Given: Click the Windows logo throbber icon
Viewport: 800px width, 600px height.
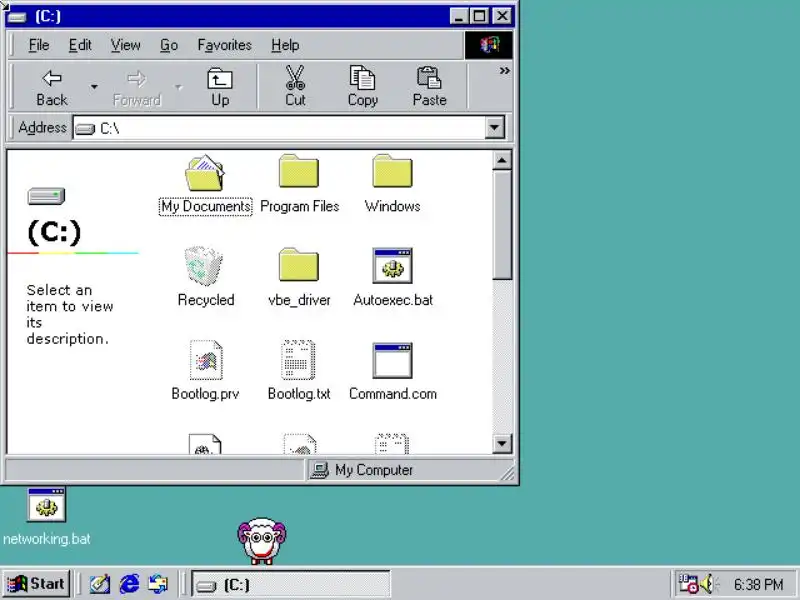Looking at the screenshot, I should coord(489,45).
